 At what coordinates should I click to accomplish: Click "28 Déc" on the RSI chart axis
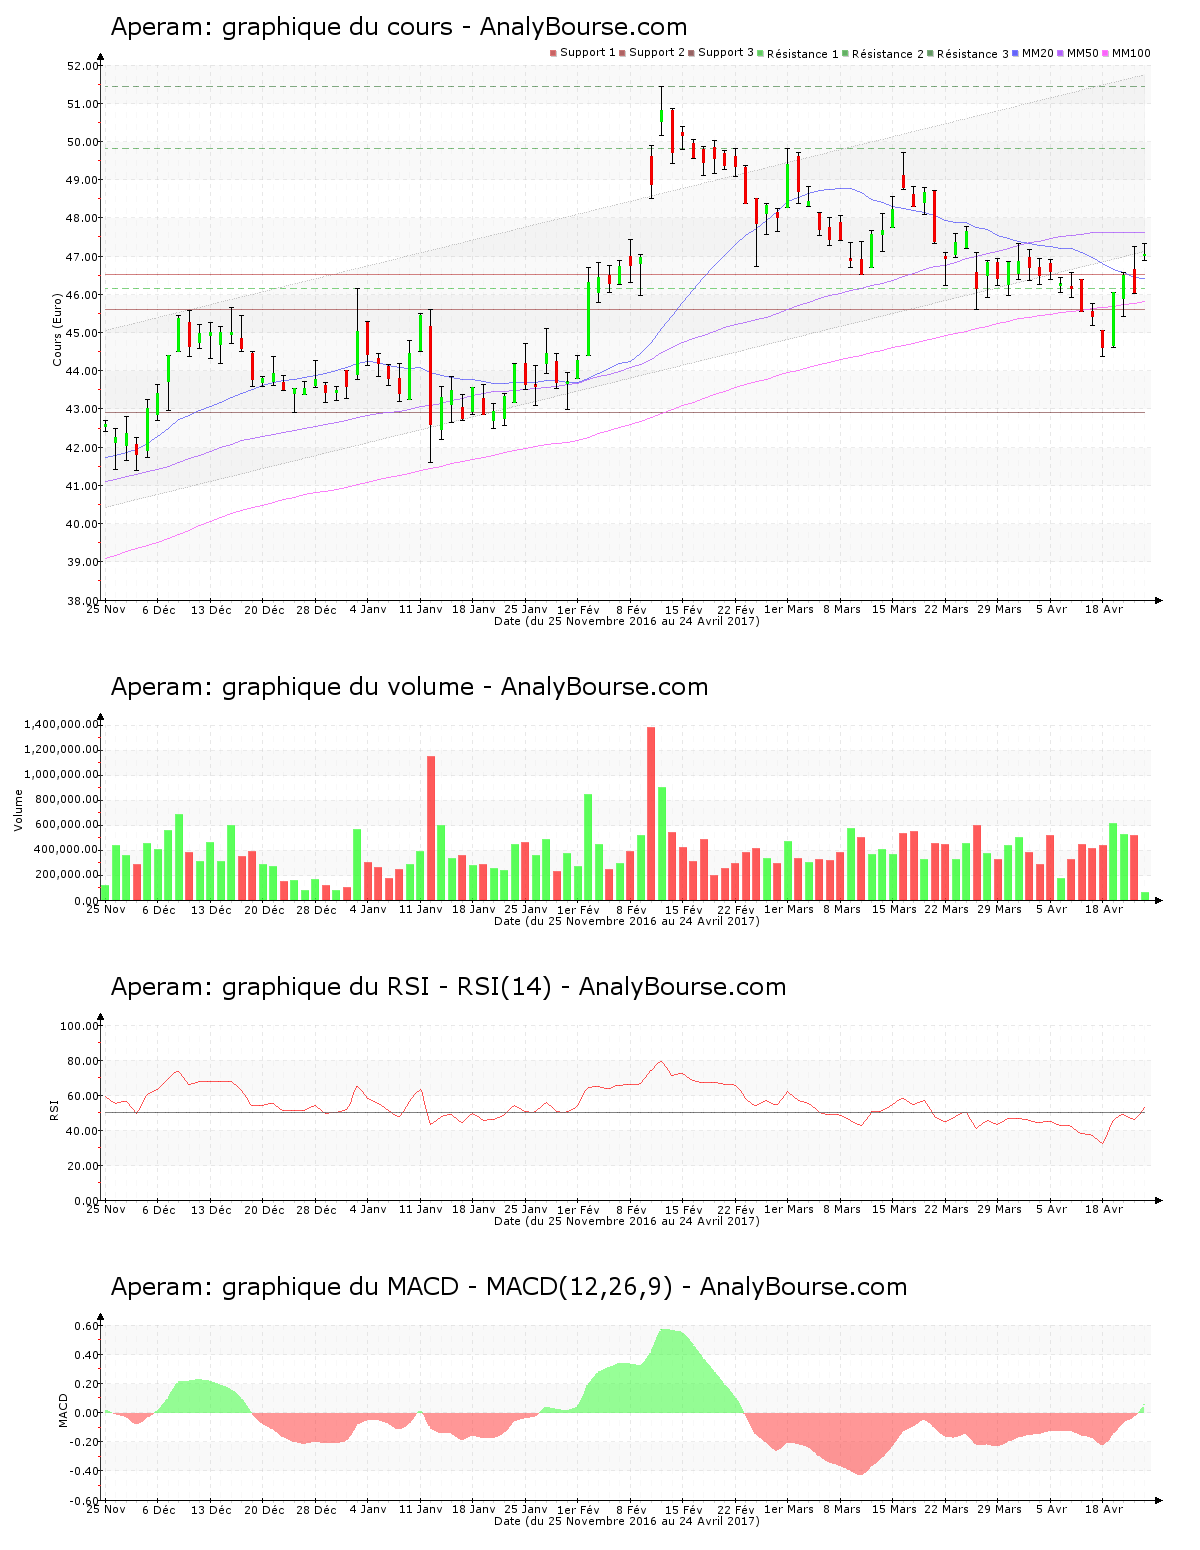[x=317, y=1209]
